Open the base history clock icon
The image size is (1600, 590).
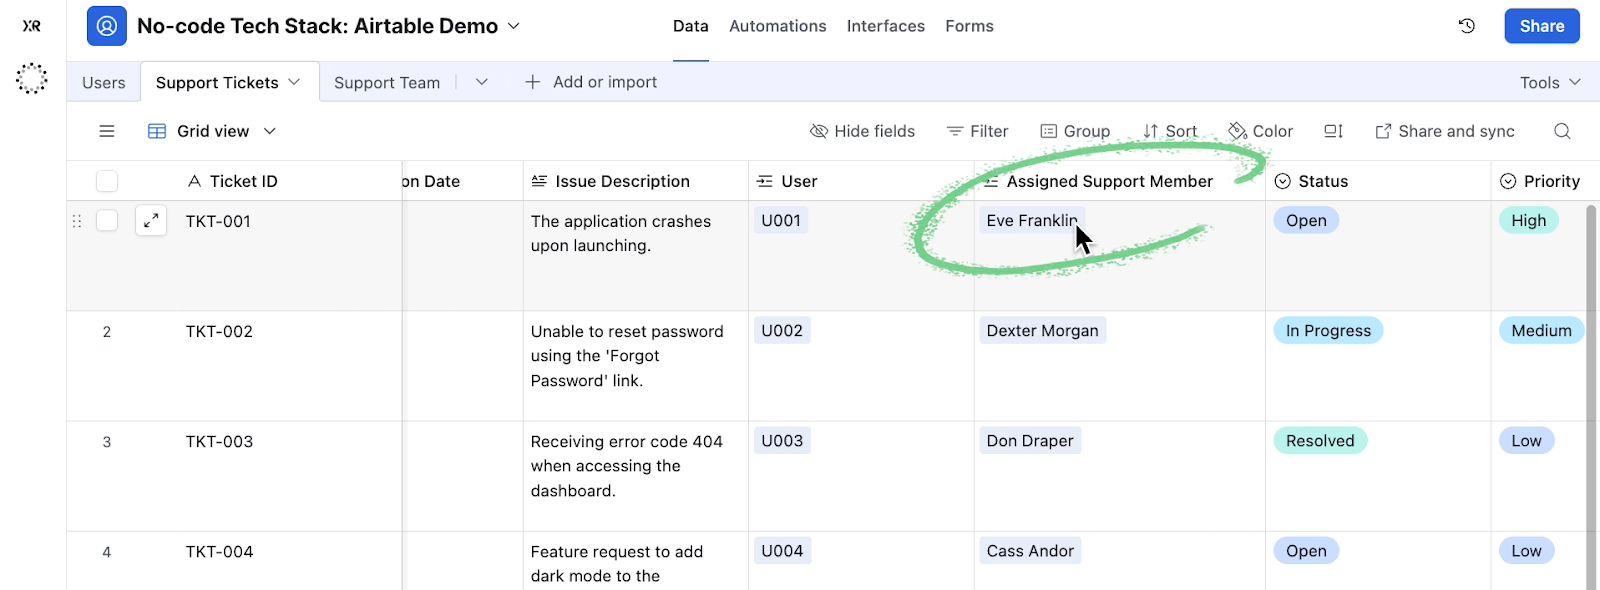point(1467,26)
